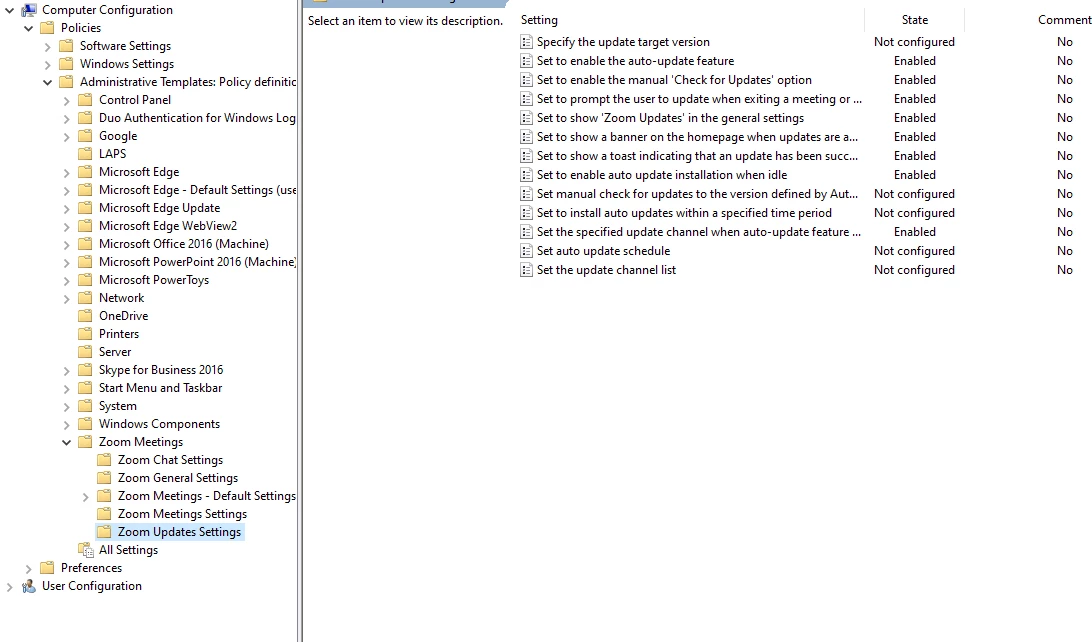Click policy icon for 'Specify the update target version'

coord(526,42)
